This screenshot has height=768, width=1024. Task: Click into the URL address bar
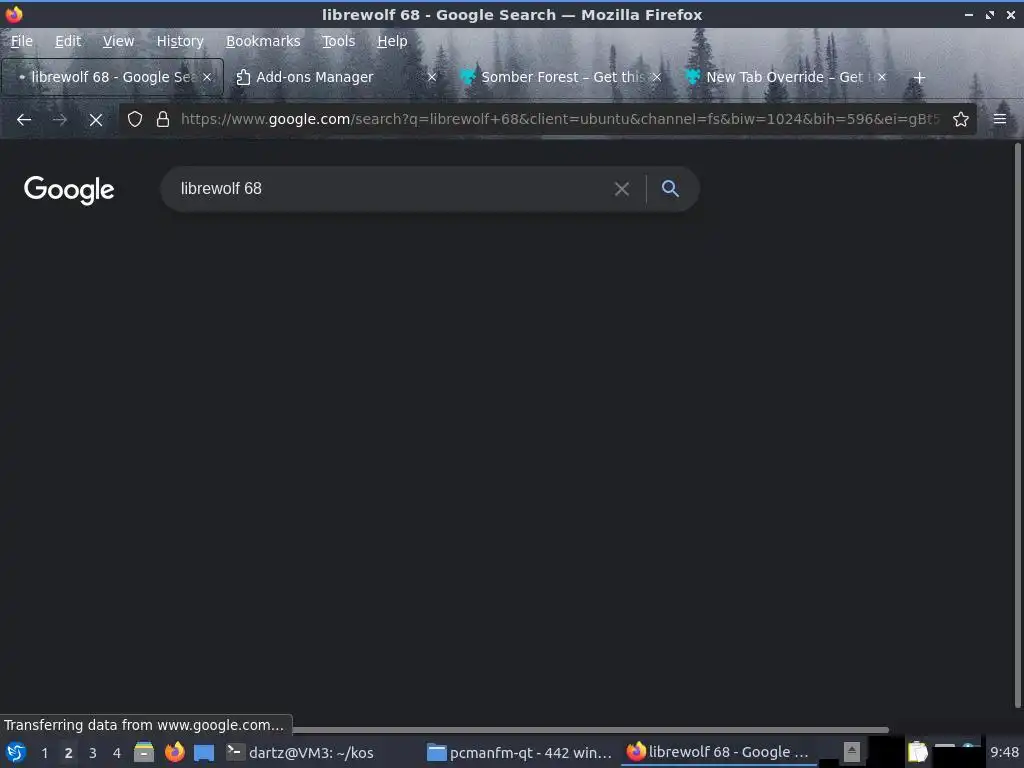pyautogui.click(x=560, y=119)
